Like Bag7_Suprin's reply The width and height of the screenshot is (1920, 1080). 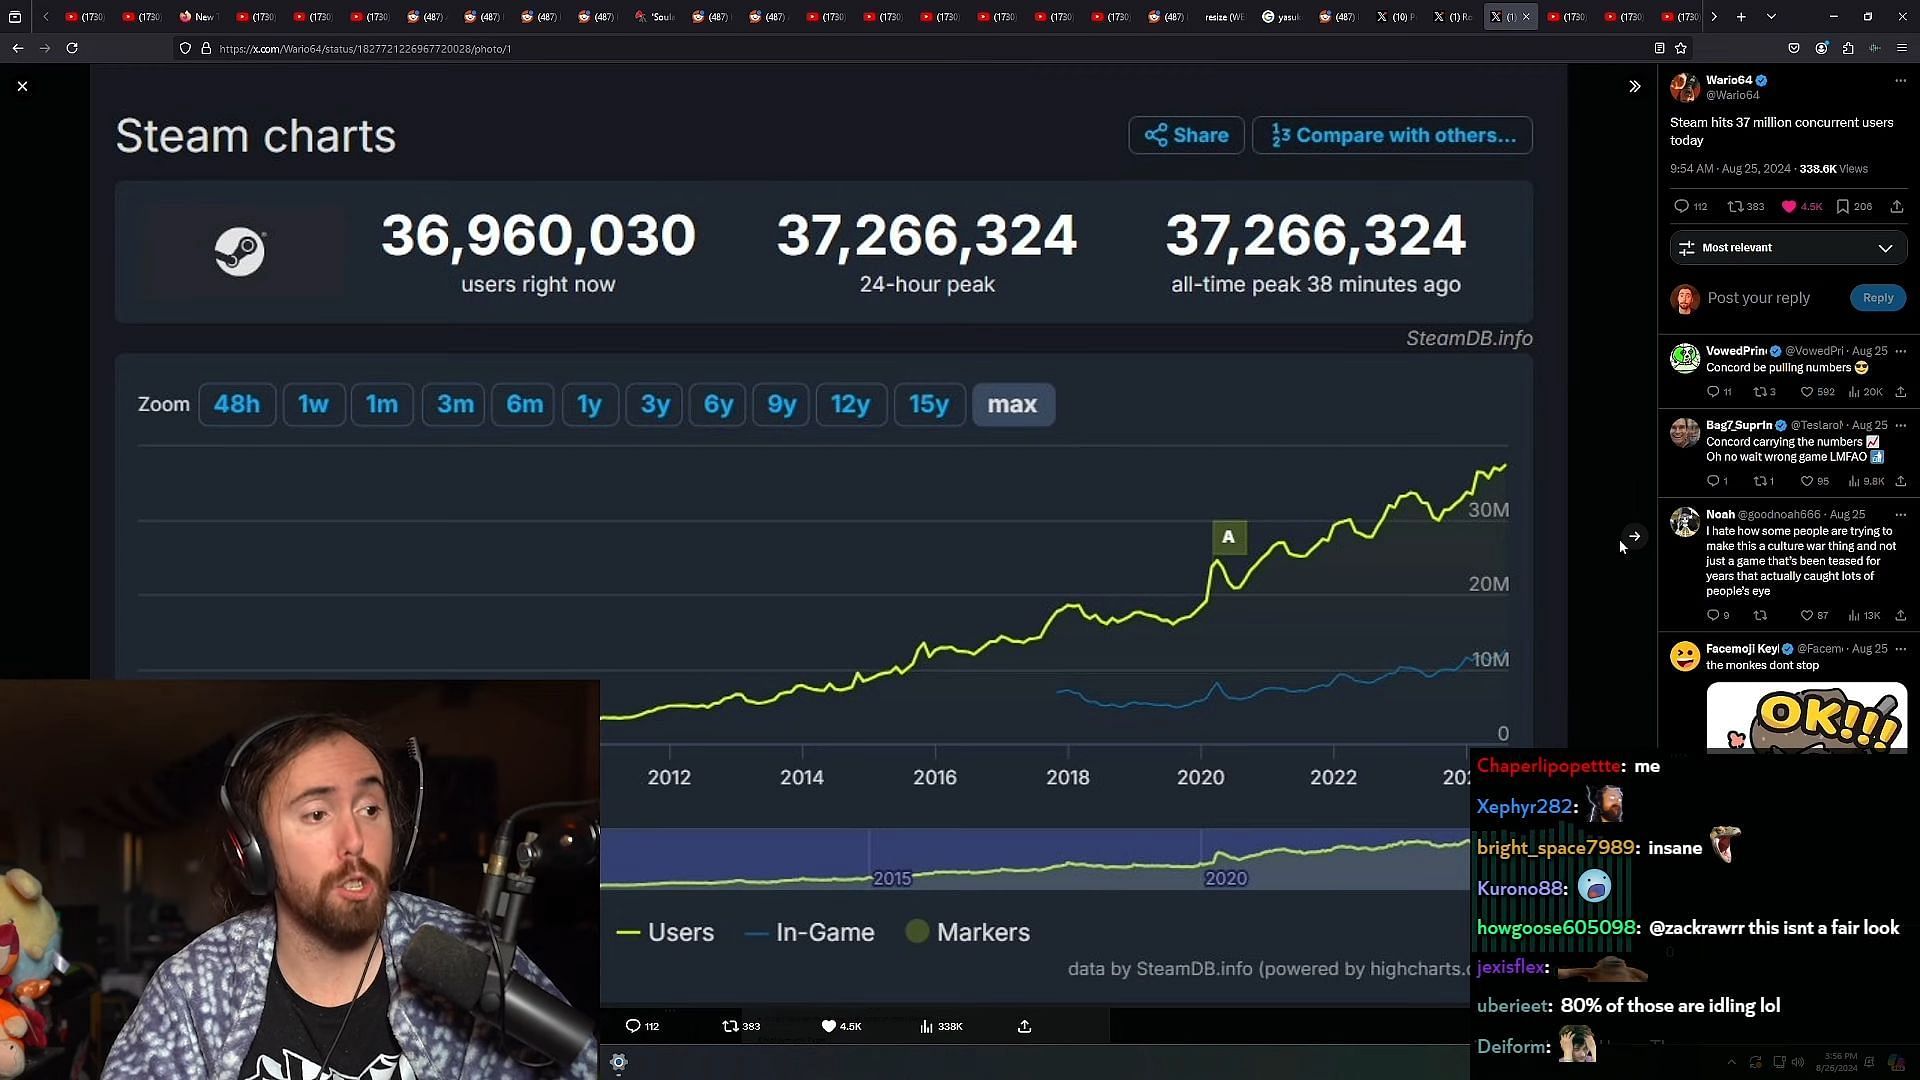[x=1807, y=482]
